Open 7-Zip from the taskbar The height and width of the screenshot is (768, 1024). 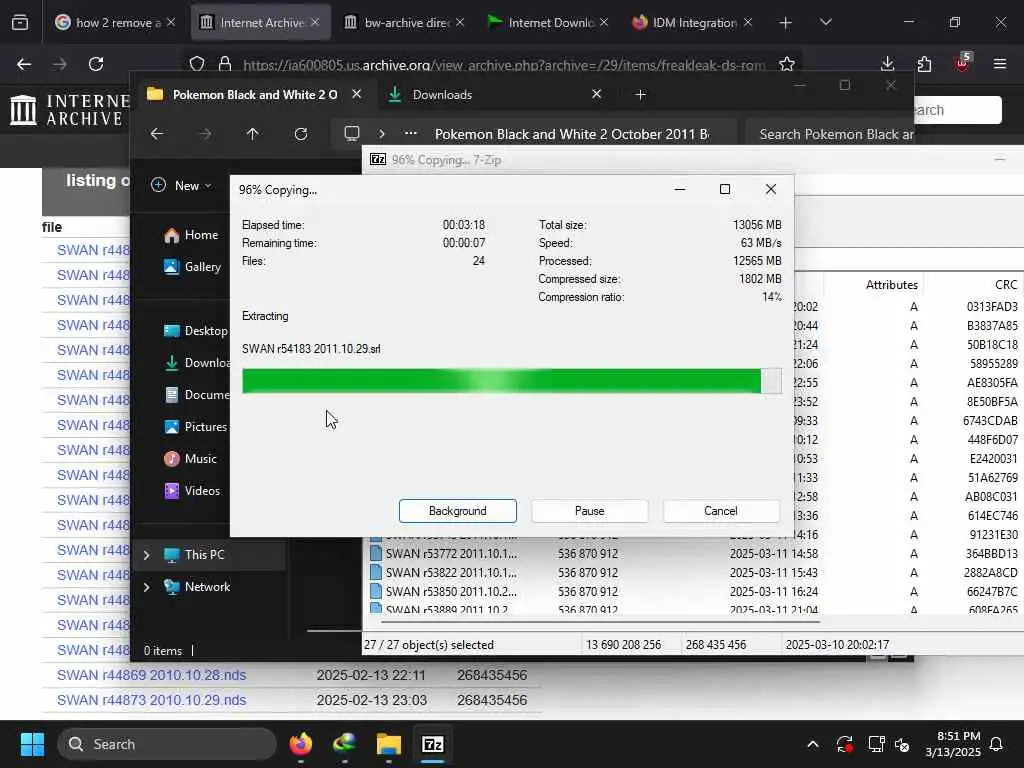tap(432, 744)
